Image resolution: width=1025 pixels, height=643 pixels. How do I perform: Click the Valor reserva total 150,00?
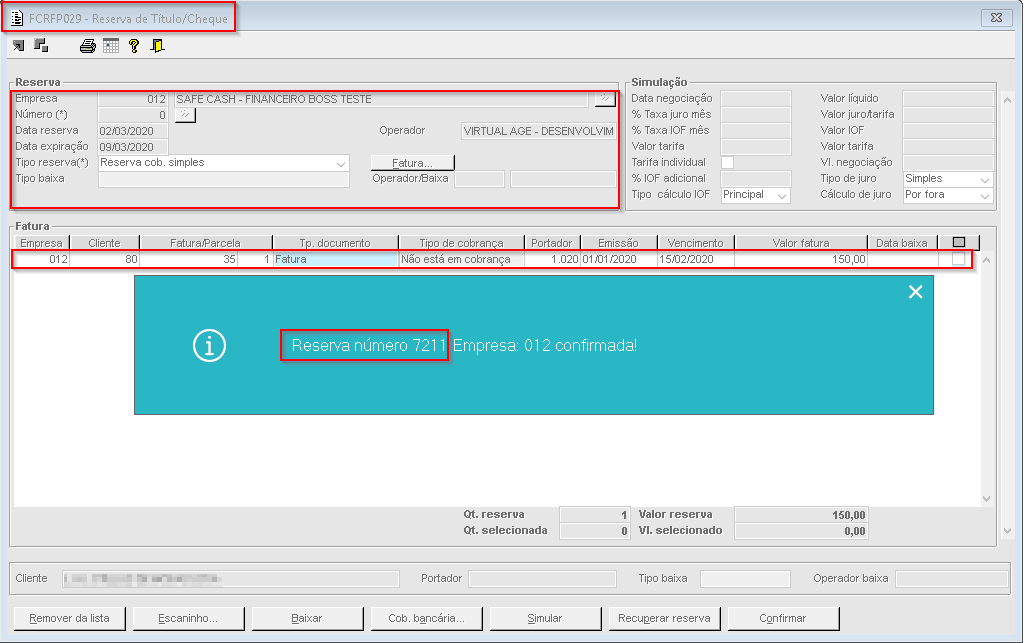click(801, 515)
